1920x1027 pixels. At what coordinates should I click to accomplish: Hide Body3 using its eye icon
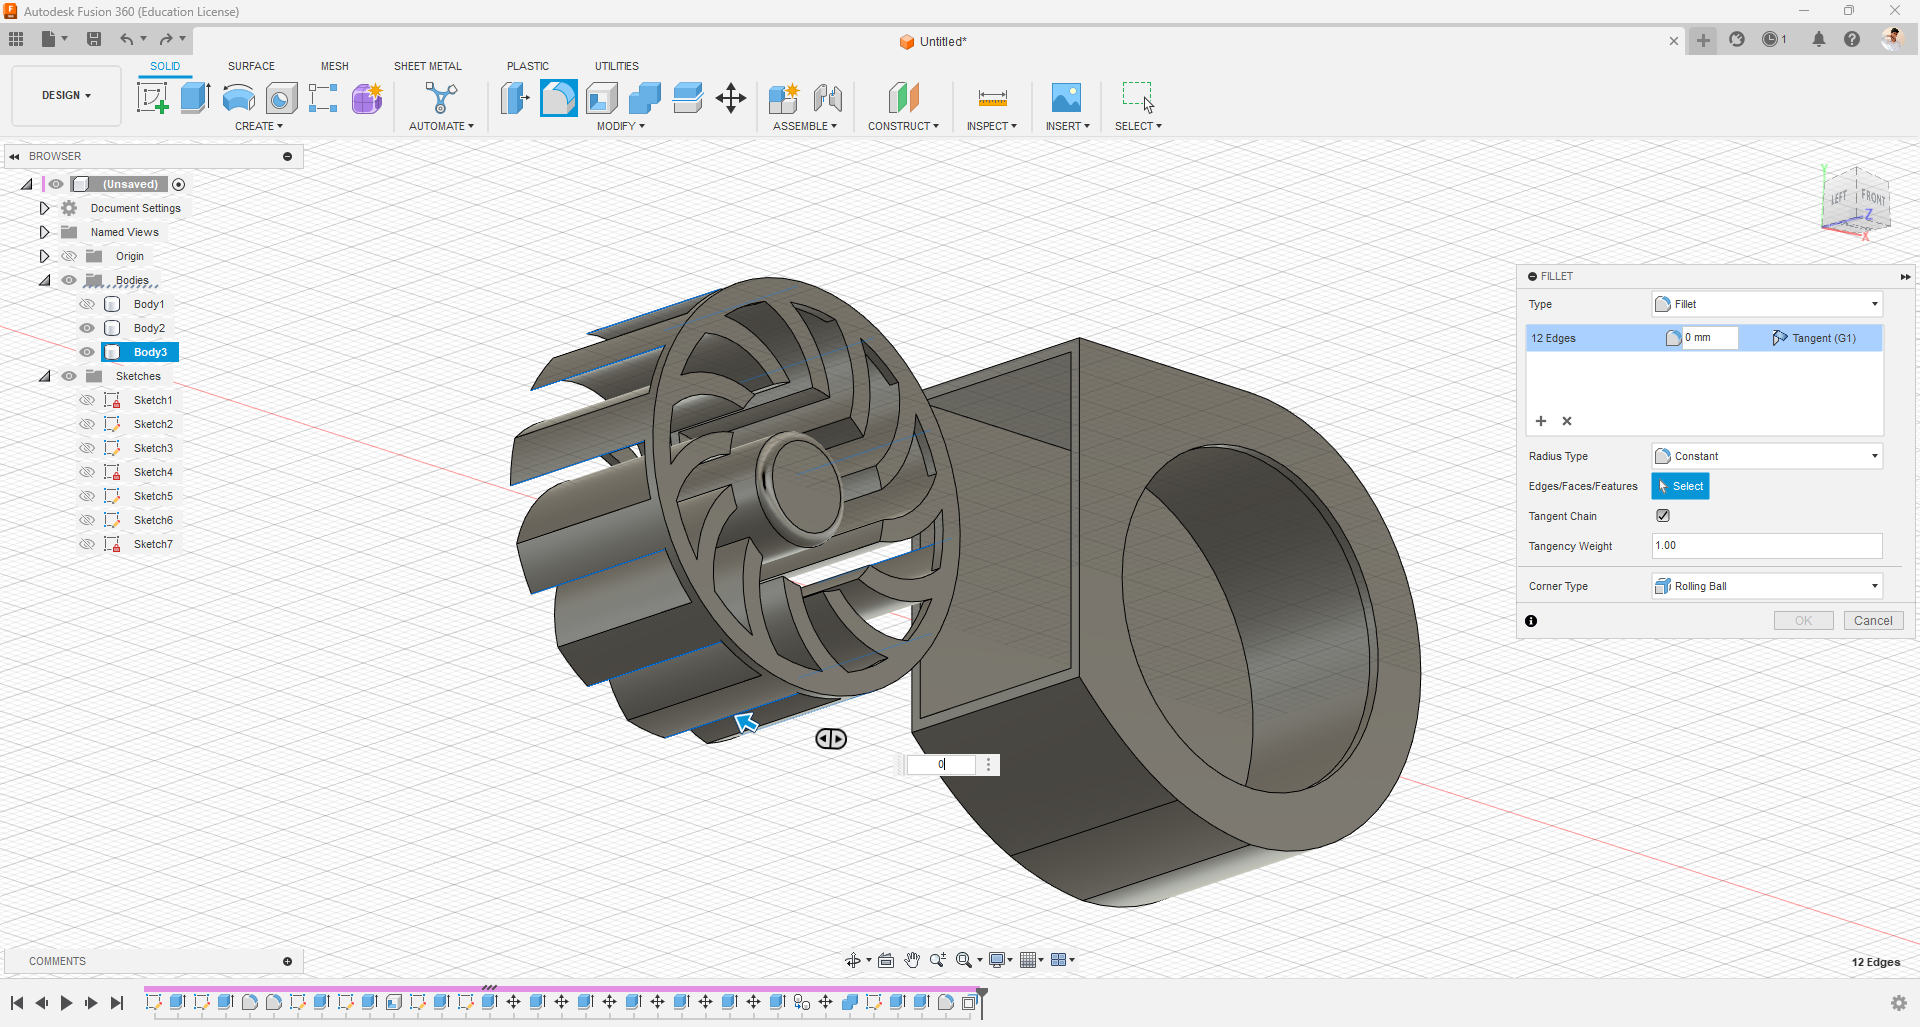87,352
